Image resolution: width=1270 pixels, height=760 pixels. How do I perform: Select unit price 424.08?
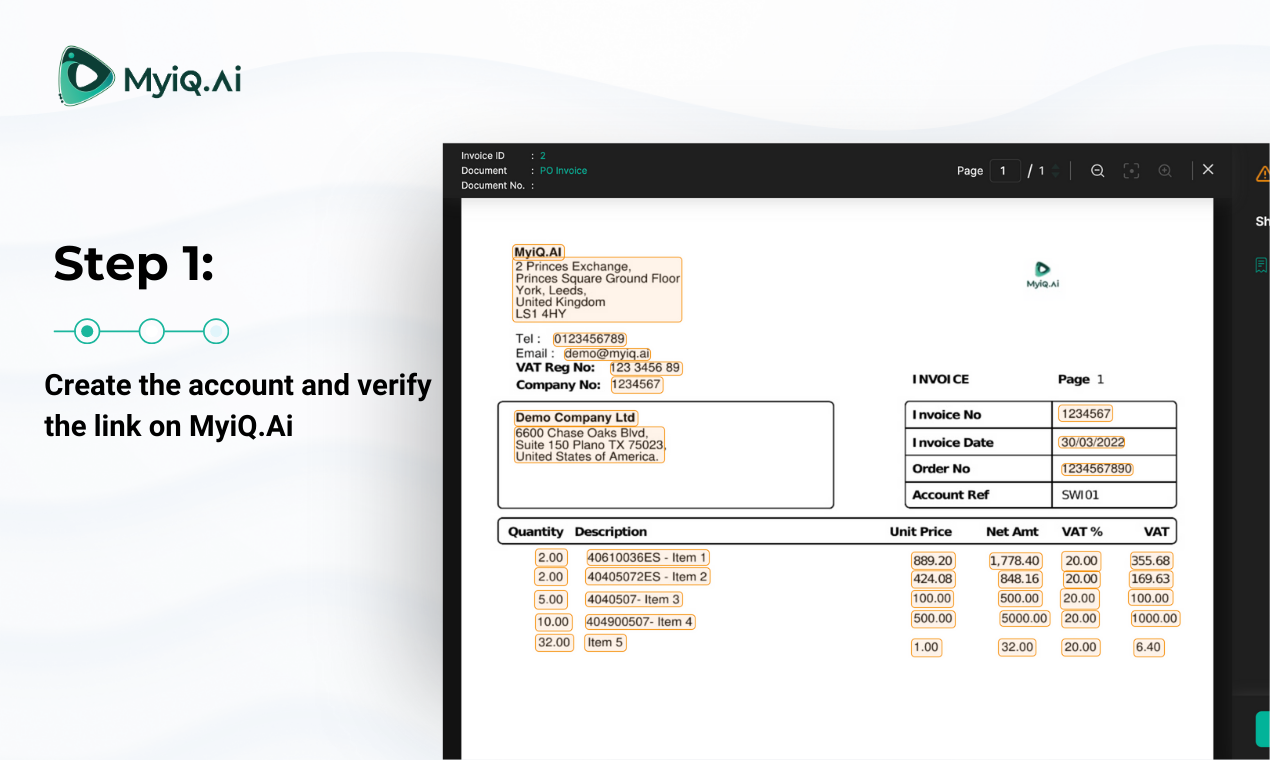pos(933,579)
